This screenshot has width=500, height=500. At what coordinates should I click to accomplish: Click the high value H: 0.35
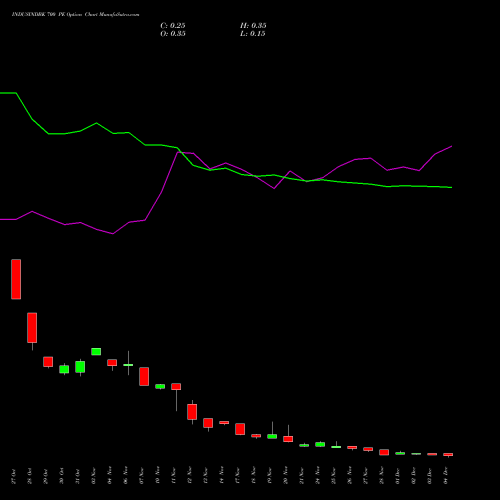(x=253, y=26)
